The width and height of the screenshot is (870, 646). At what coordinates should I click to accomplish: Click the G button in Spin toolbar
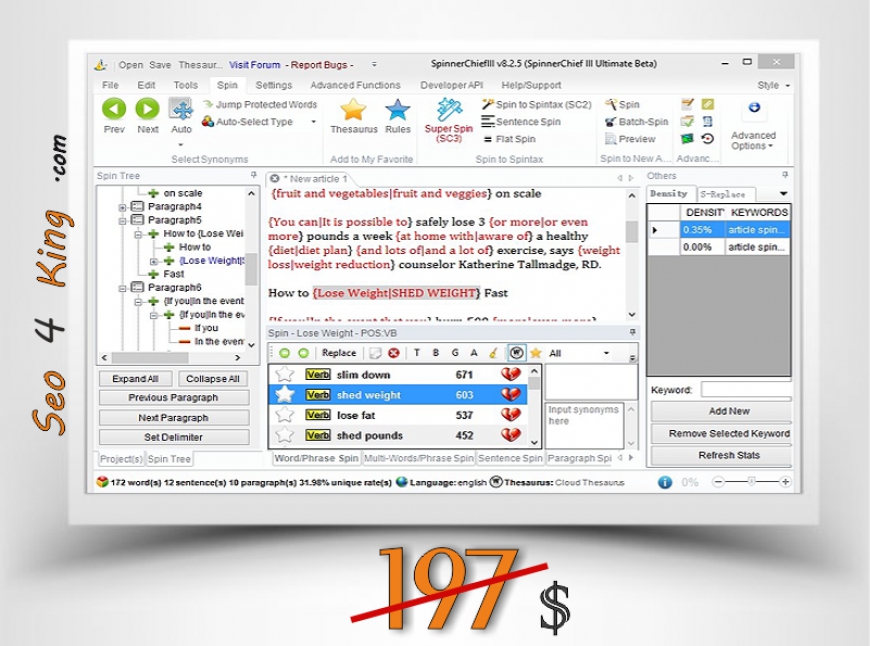(x=455, y=353)
